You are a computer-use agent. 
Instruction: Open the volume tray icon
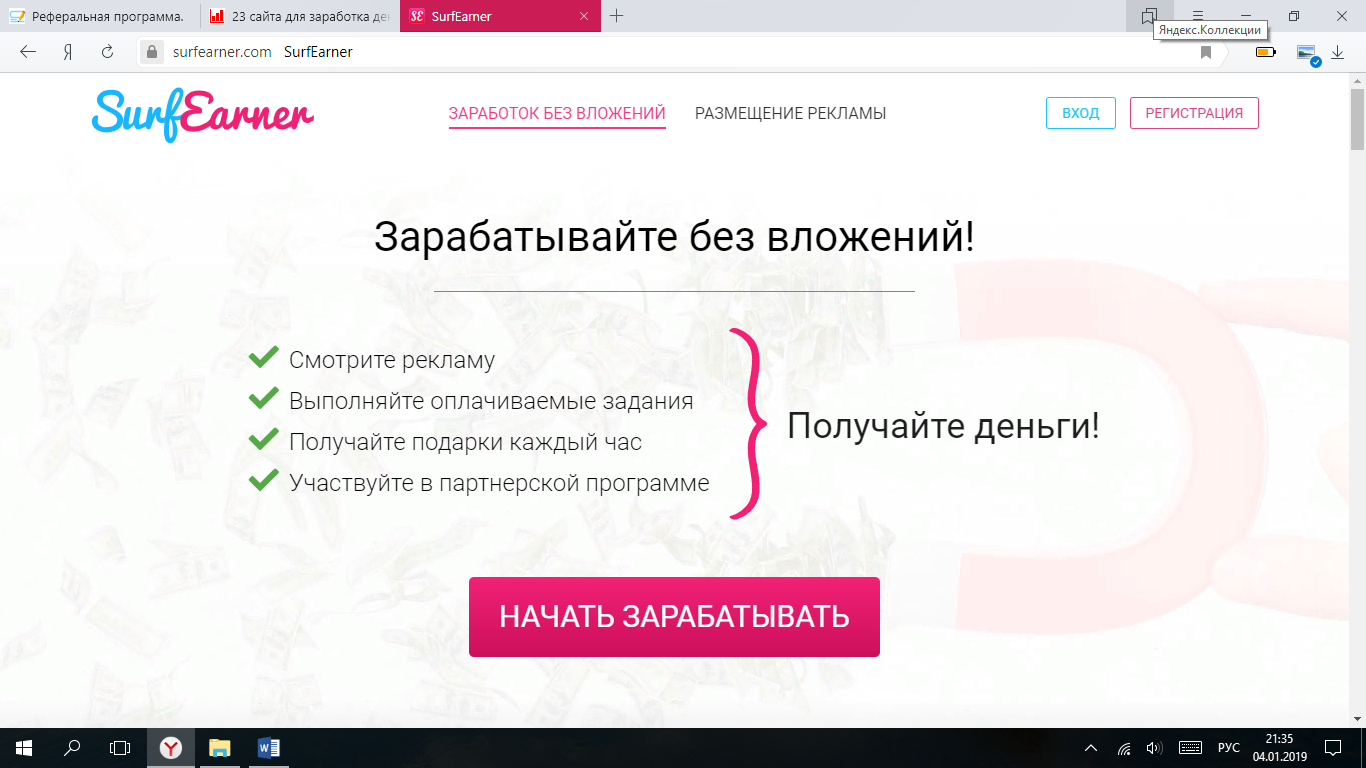coord(1154,748)
